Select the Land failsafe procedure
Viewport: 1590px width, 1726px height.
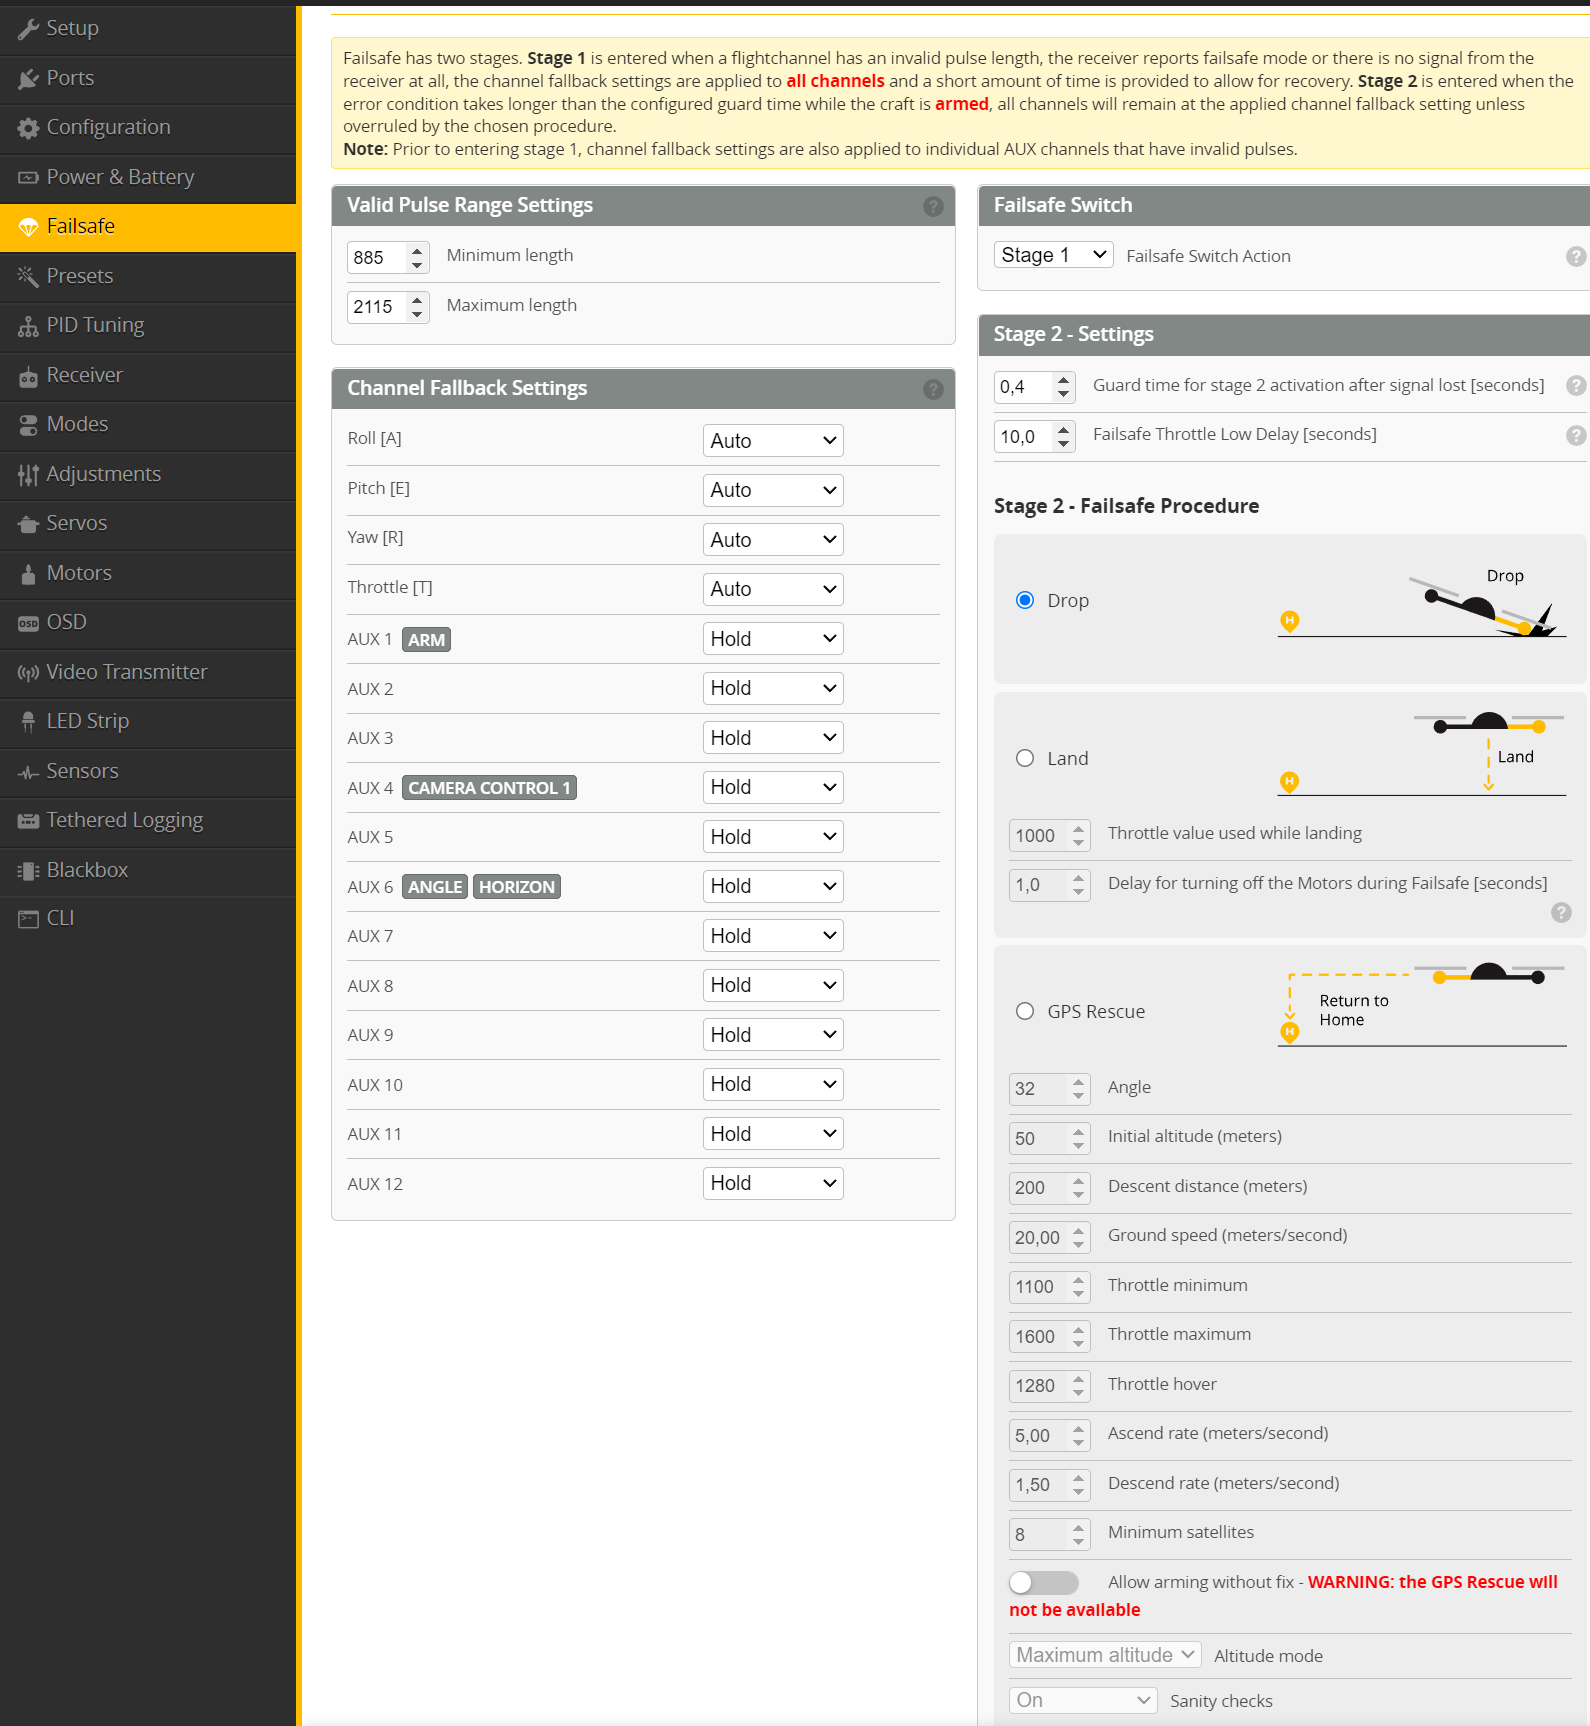click(1025, 758)
